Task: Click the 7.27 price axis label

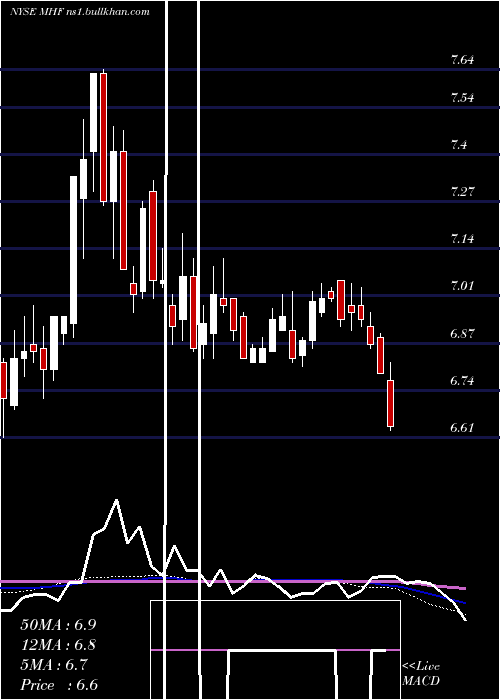Action: [462, 192]
